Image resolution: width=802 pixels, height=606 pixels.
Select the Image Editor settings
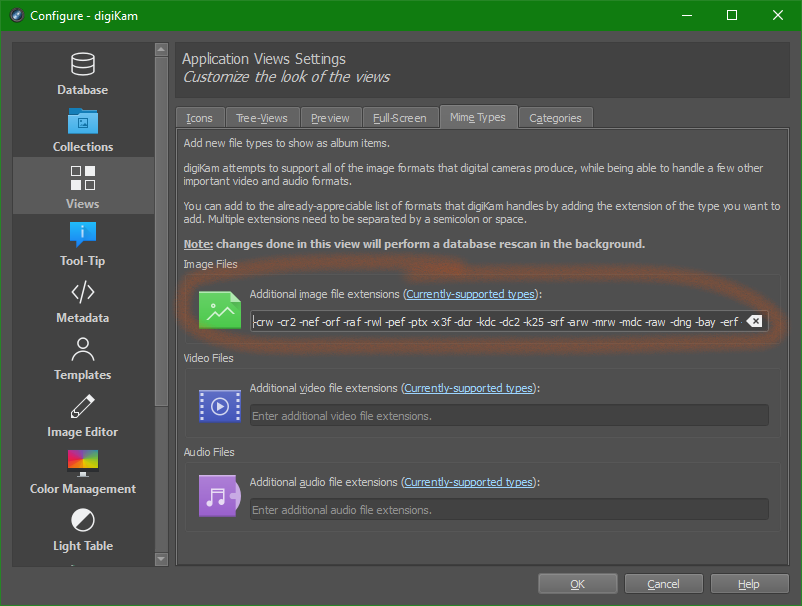point(83,416)
